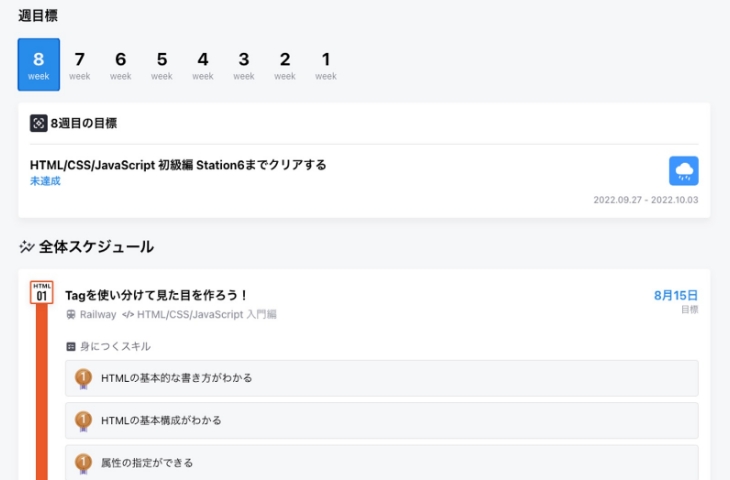Click HTML/CSS/JavaScript 入門編 course label
The width and height of the screenshot is (730, 480).
click(207, 315)
